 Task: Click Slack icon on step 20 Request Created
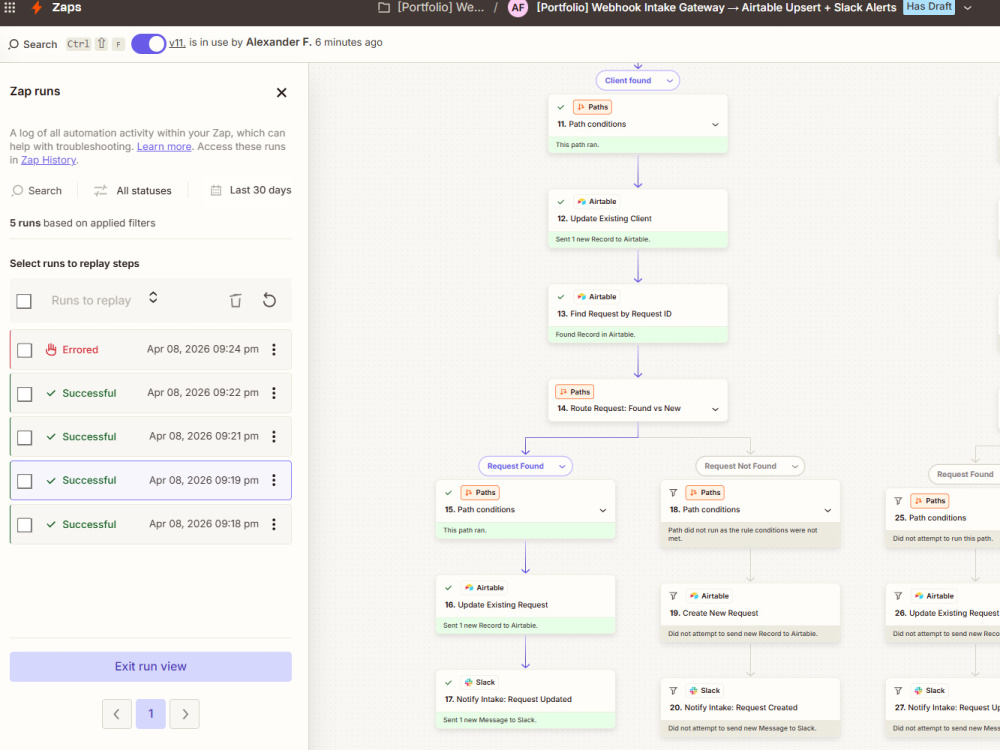(694, 691)
